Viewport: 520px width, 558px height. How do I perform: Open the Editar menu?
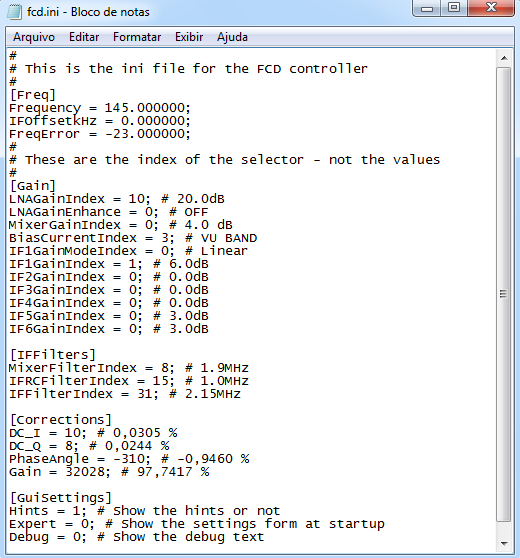pos(84,37)
